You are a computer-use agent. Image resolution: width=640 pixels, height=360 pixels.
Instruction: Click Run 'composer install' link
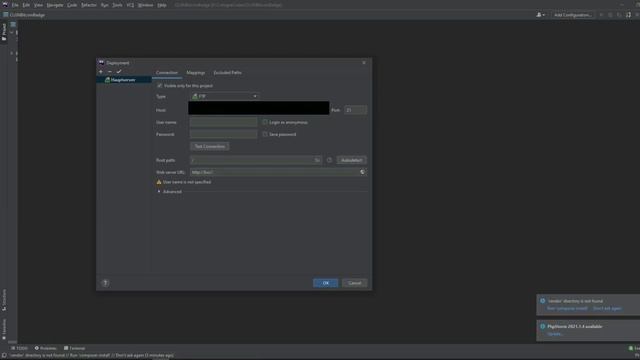(x=567, y=309)
